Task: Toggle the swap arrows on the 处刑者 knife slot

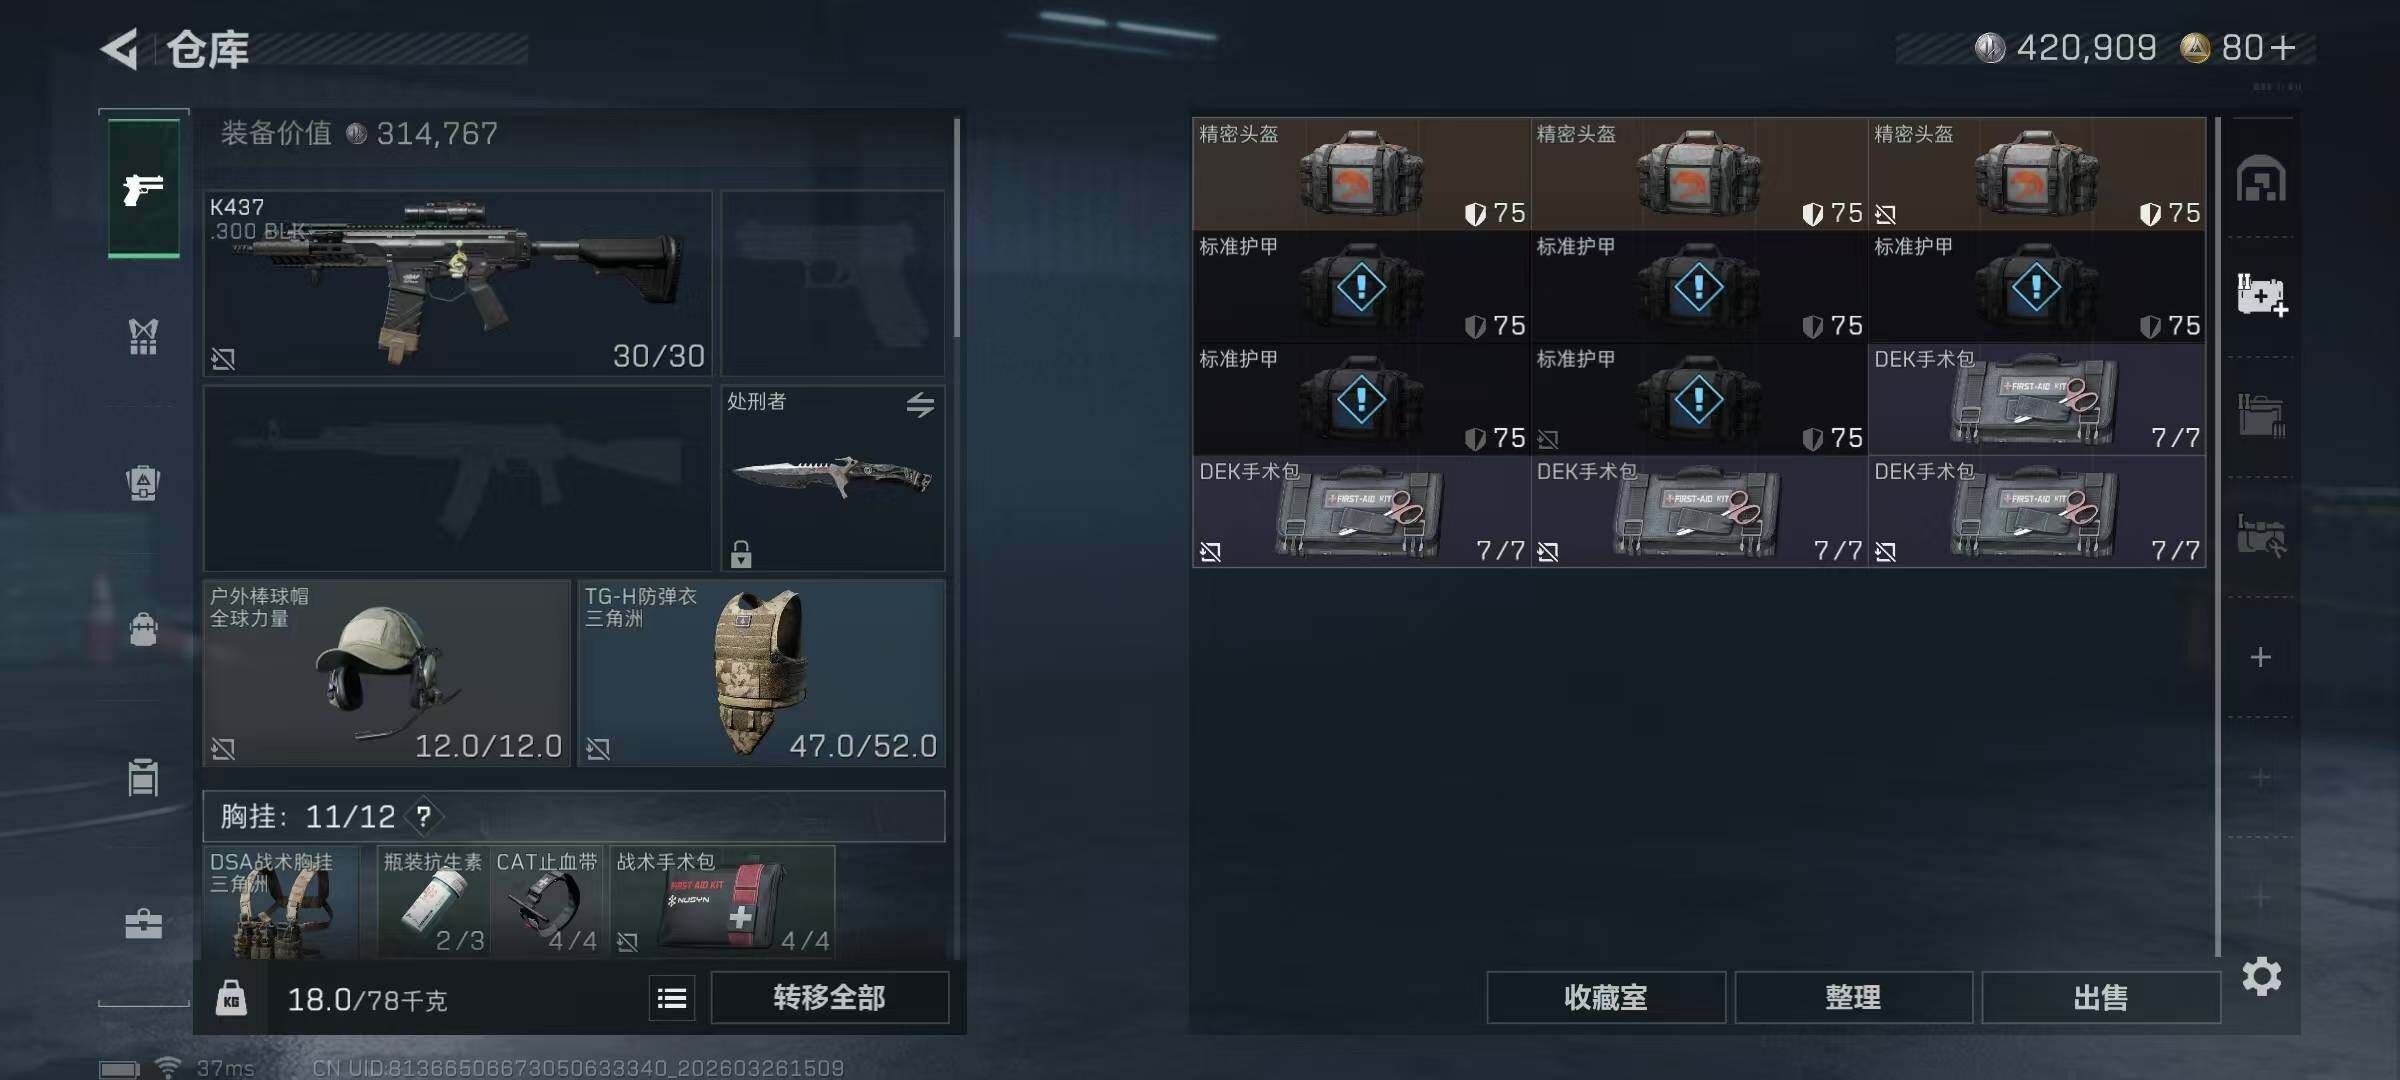Action: click(x=920, y=404)
